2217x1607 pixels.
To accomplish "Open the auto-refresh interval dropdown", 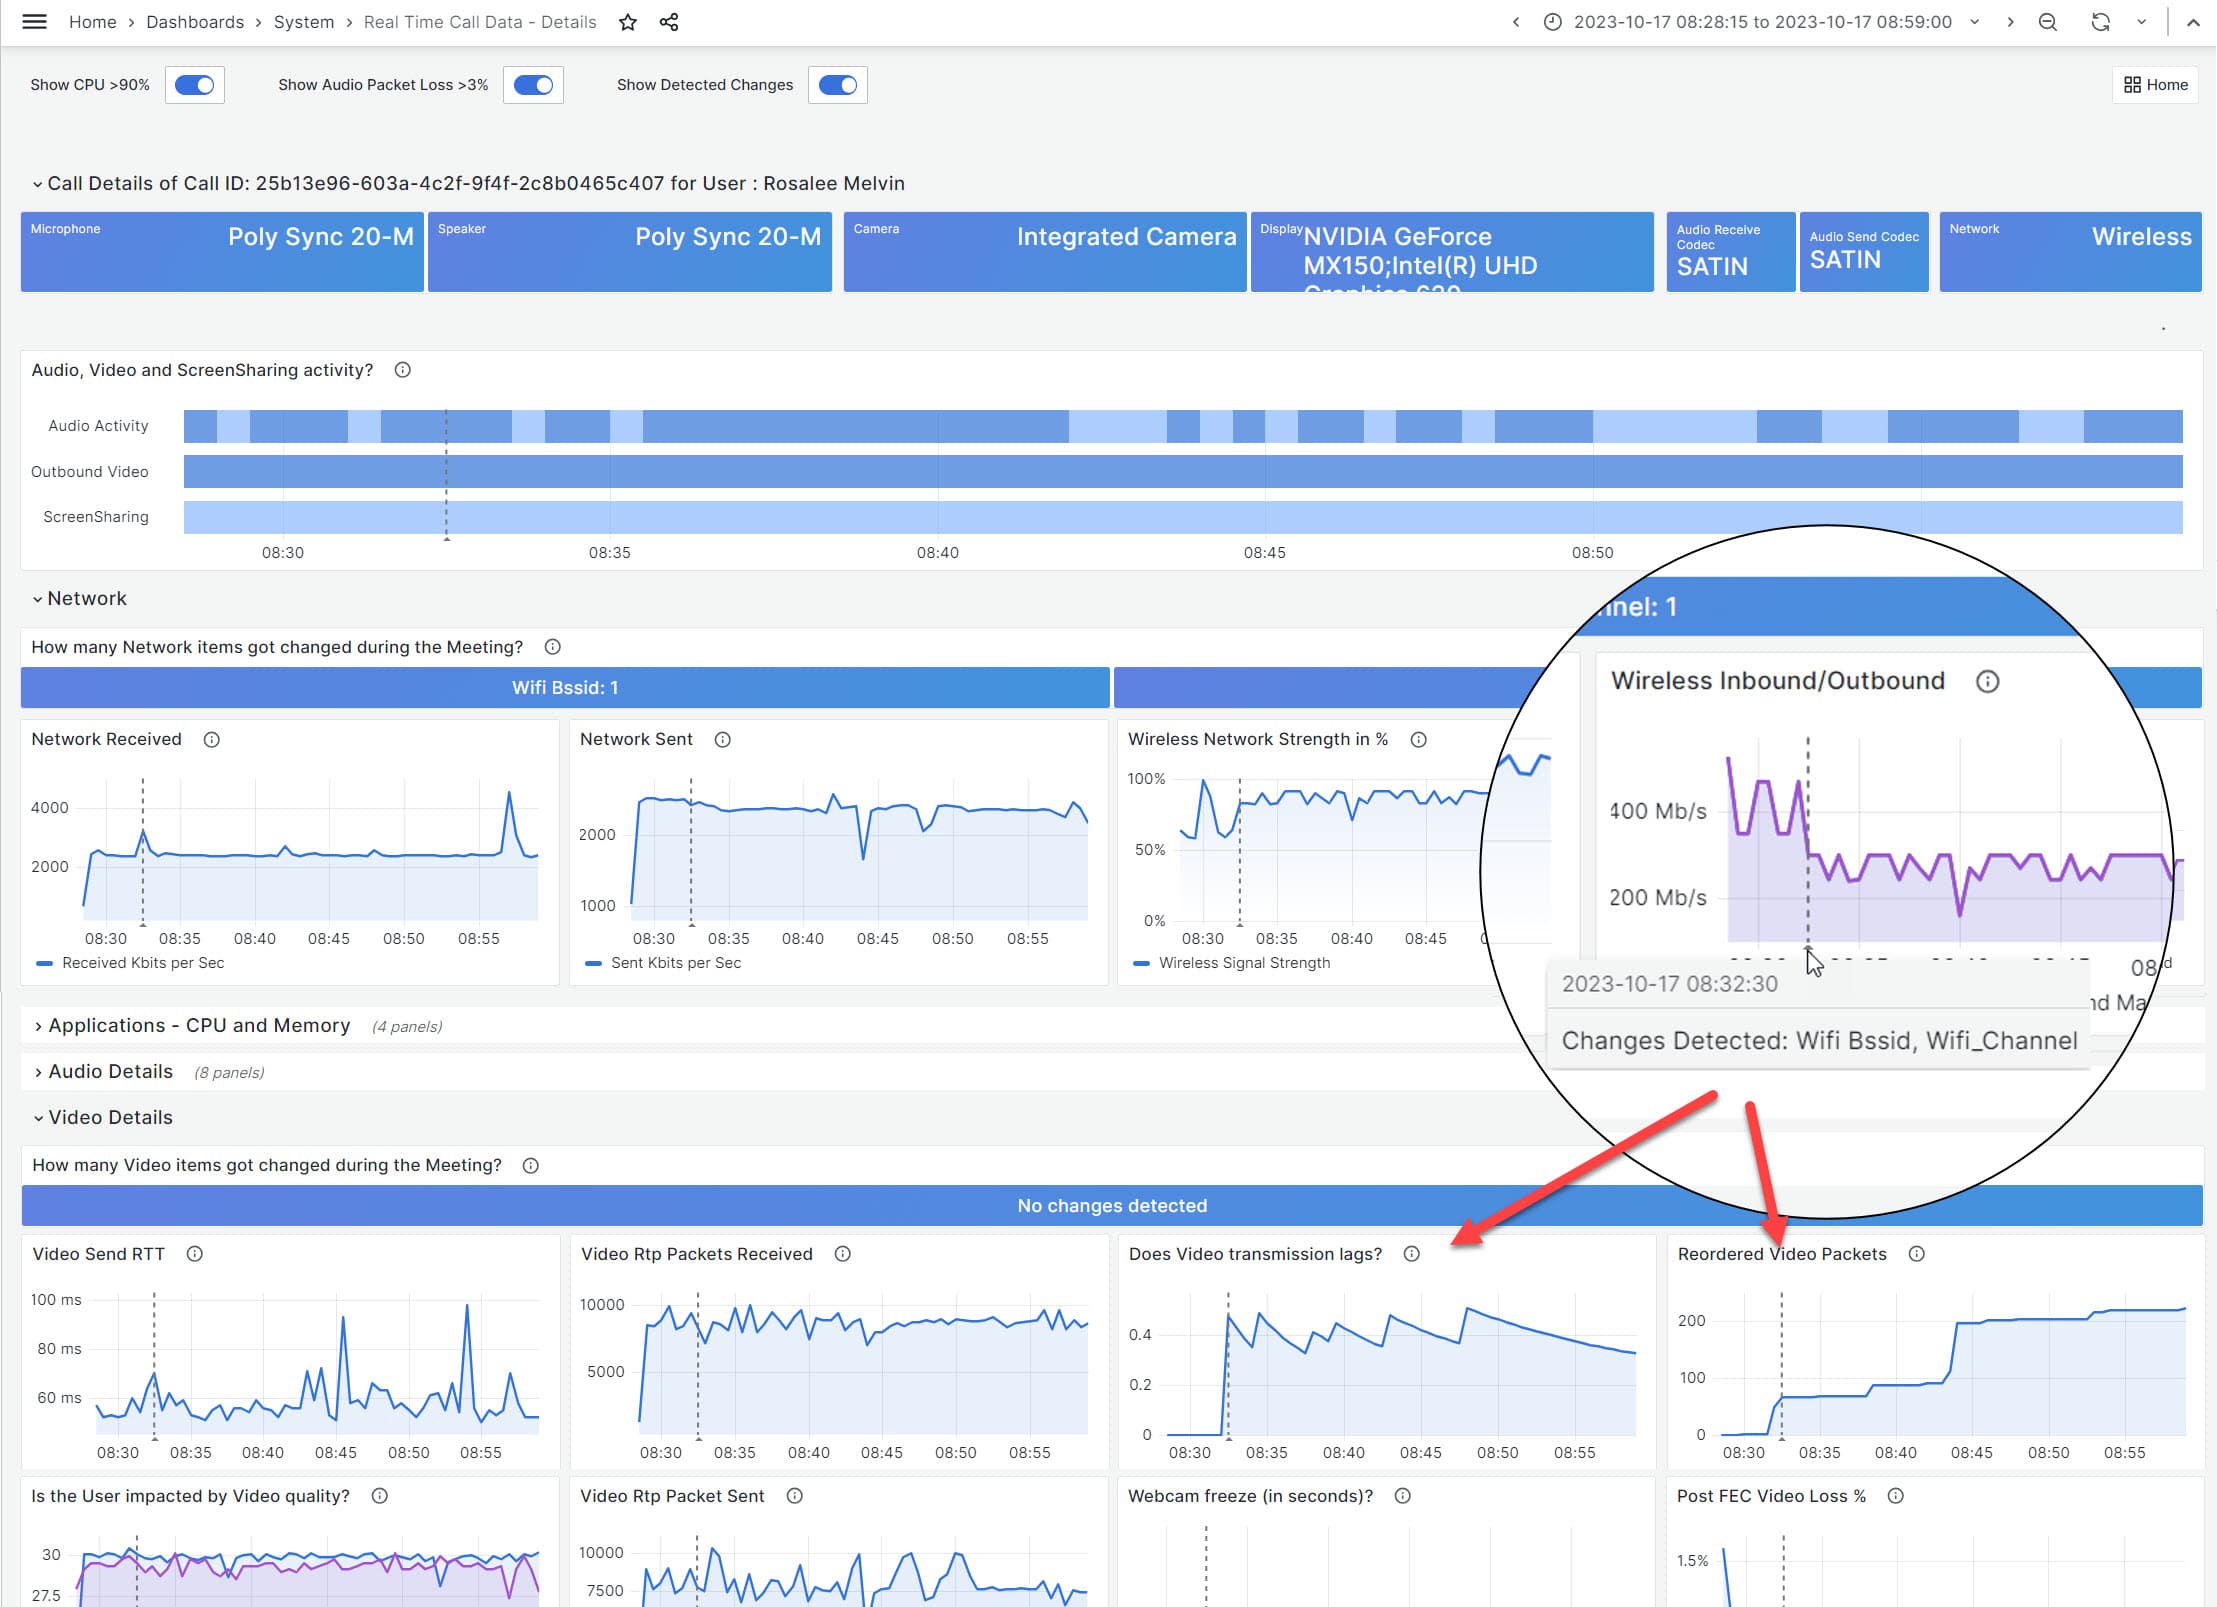I will 2141,22.
